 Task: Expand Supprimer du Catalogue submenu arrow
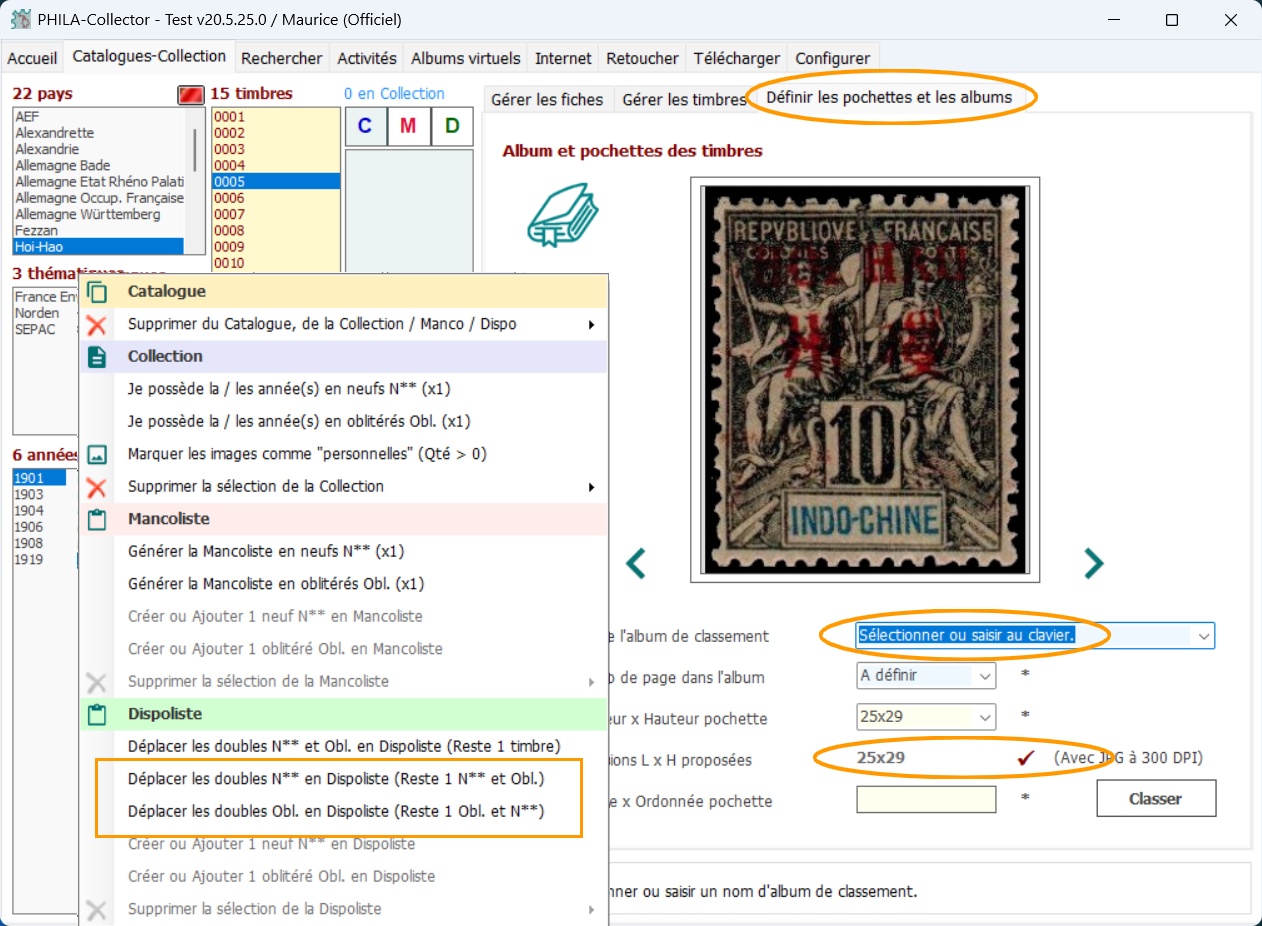coord(592,324)
